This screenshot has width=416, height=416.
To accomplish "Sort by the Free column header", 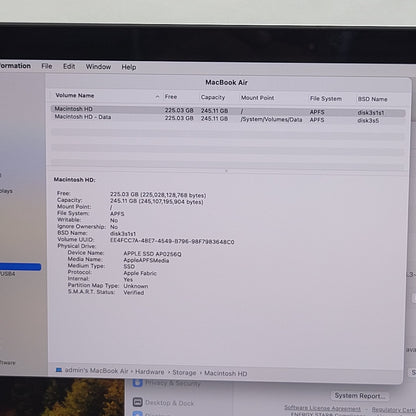I will [171, 97].
